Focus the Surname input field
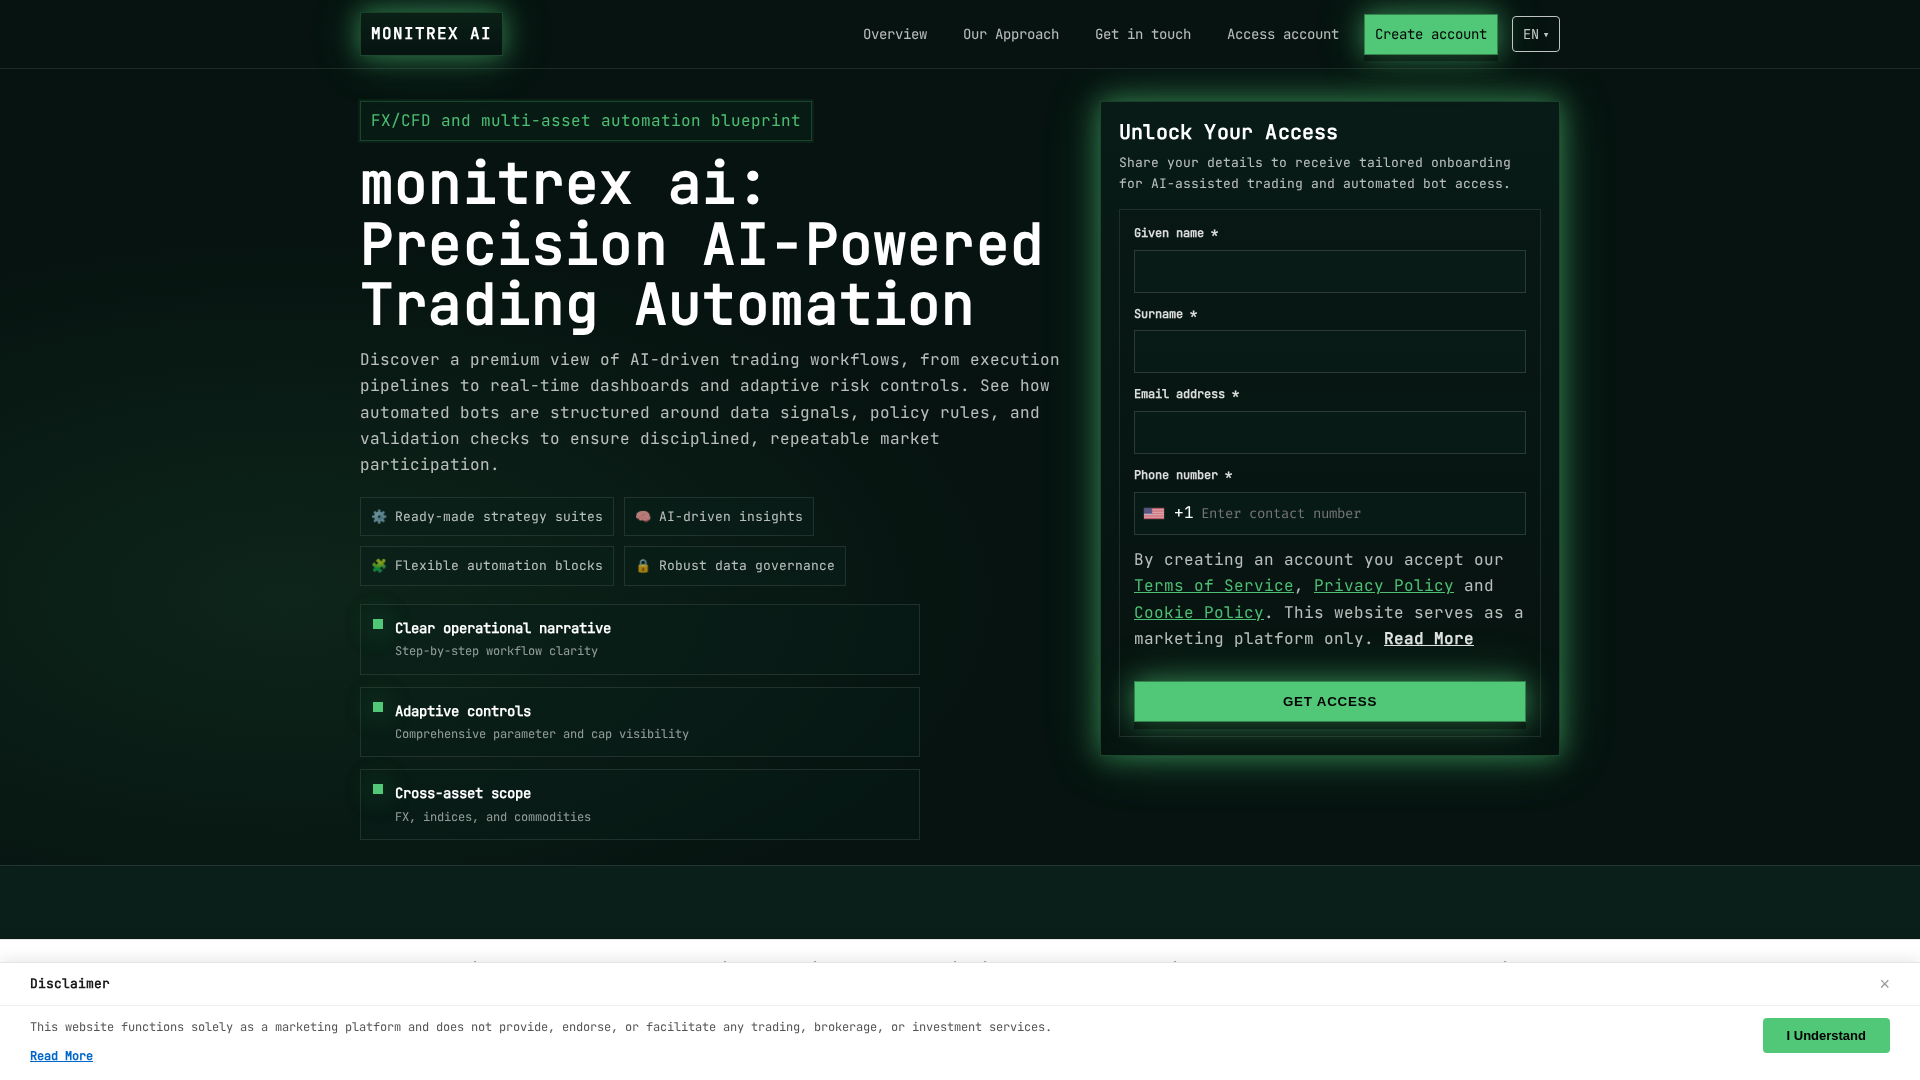 coord(1330,352)
